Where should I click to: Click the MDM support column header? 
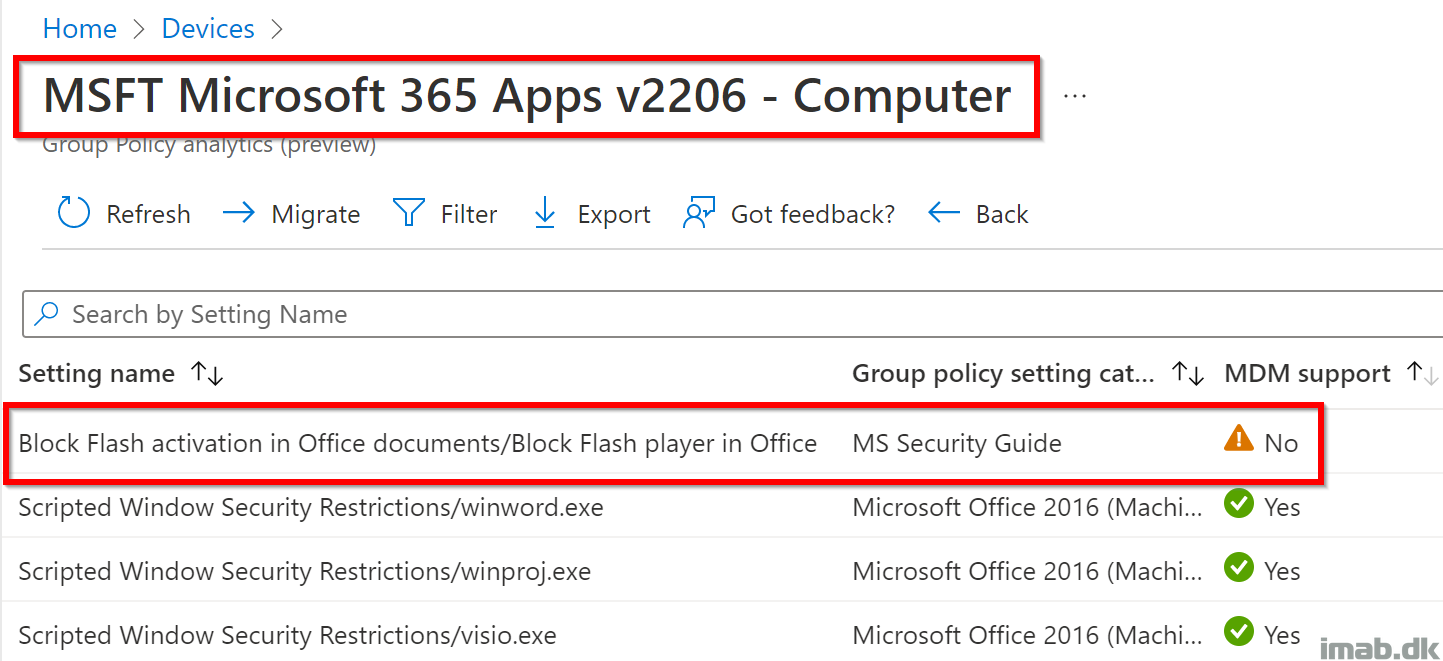click(1307, 374)
